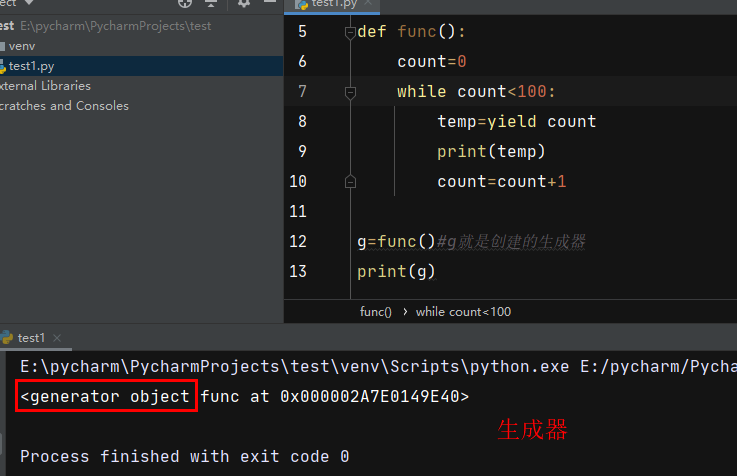The width and height of the screenshot is (737, 476).
Task: Click the 'count=count+1' code line
Action: tap(502, 182)
